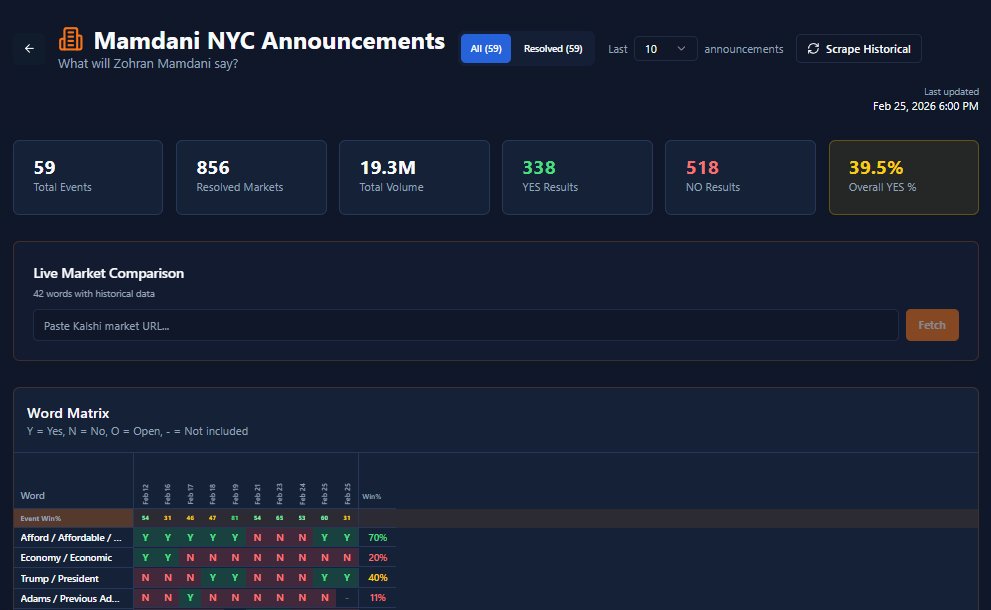Click the Adams / Previous Ad... row label
The width and height of the screenshot is (991, 610).
point(70,599)
